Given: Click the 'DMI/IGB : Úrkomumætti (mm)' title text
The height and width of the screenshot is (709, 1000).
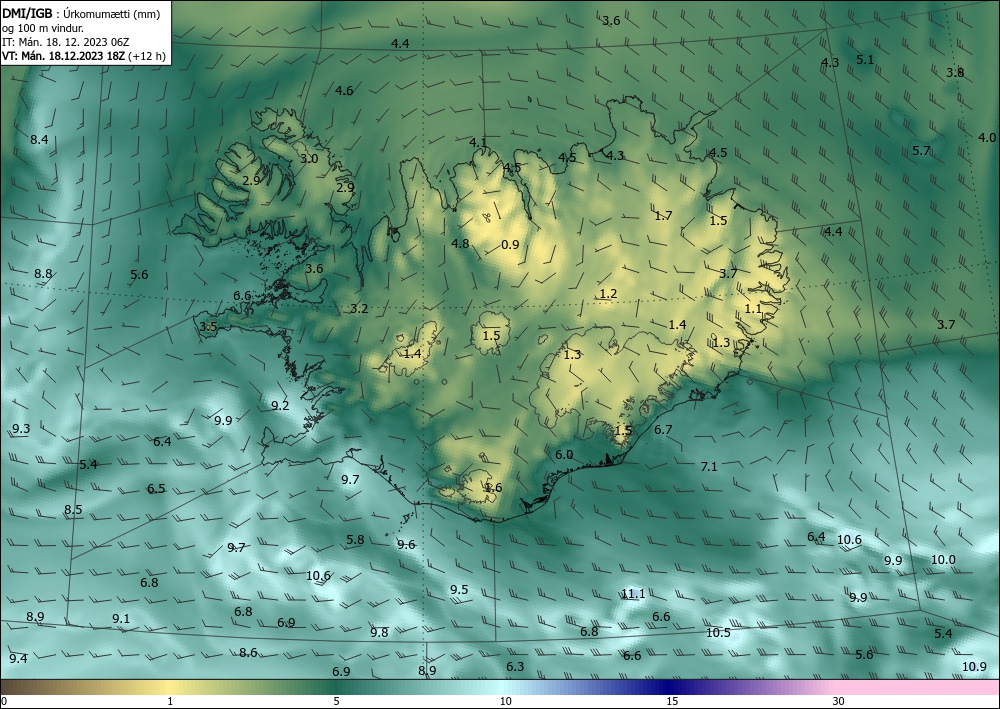Looking at the screenshot, I should (81, 13).
